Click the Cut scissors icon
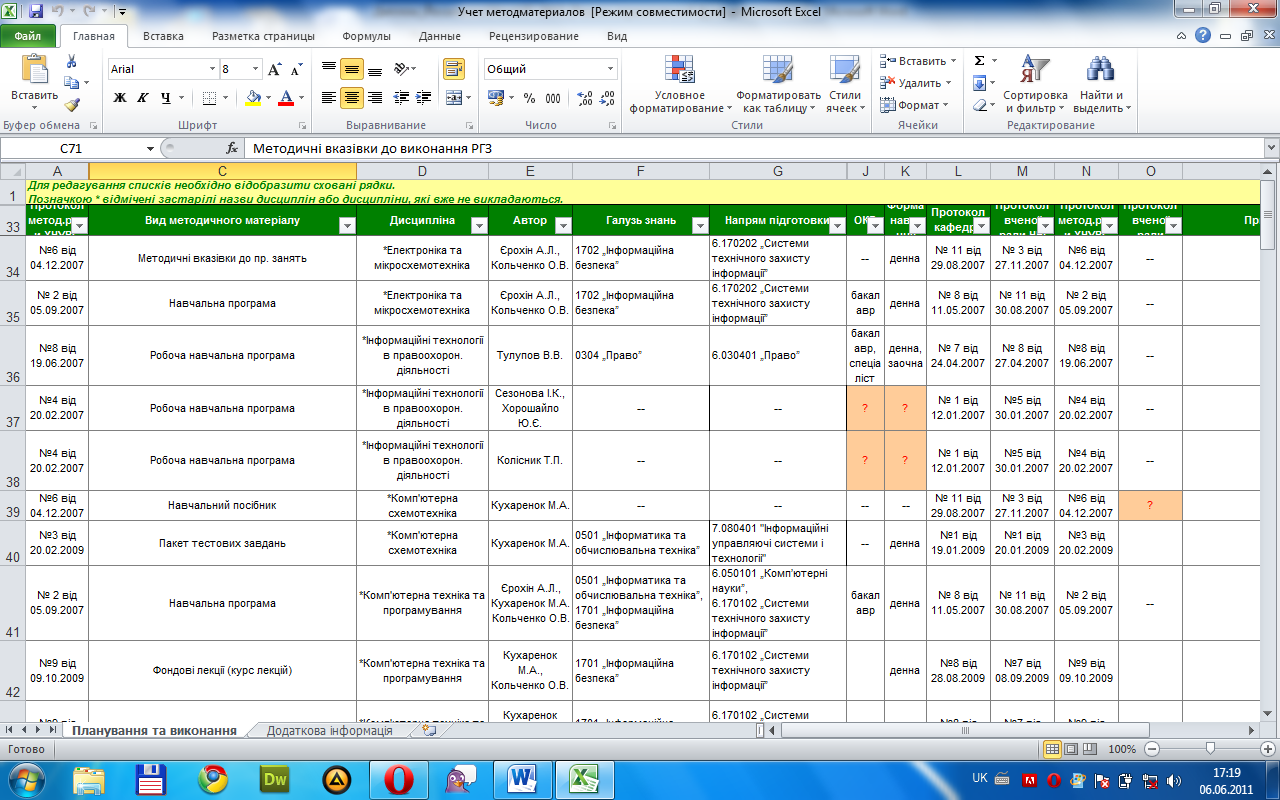The image size is (1280, 800). (x=71, y=62)
